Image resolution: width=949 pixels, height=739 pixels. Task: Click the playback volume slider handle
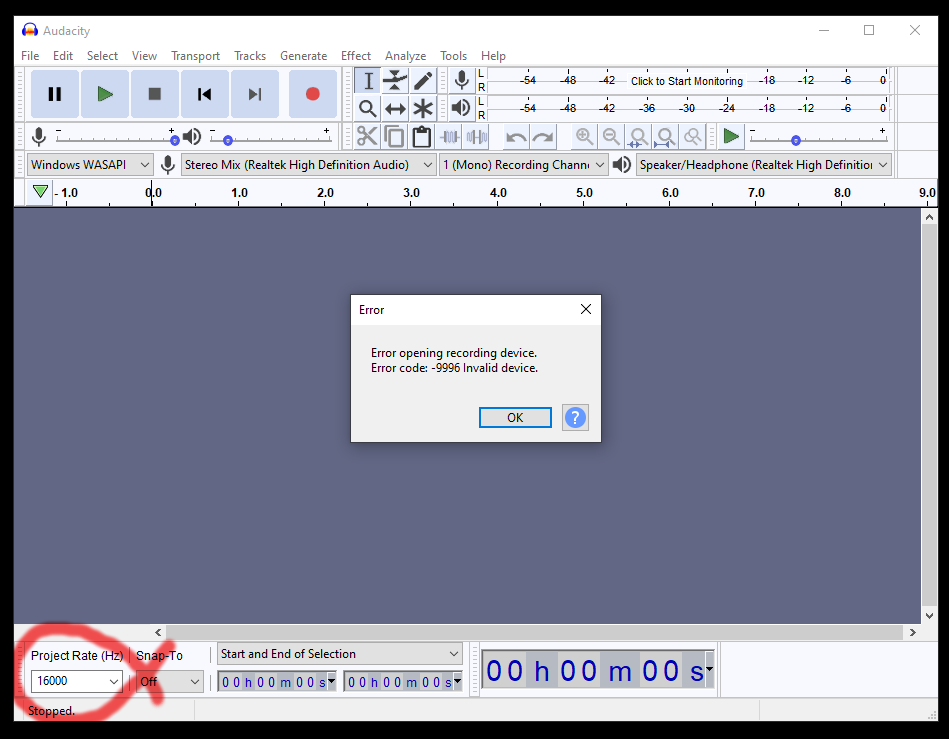coord(228,140)
